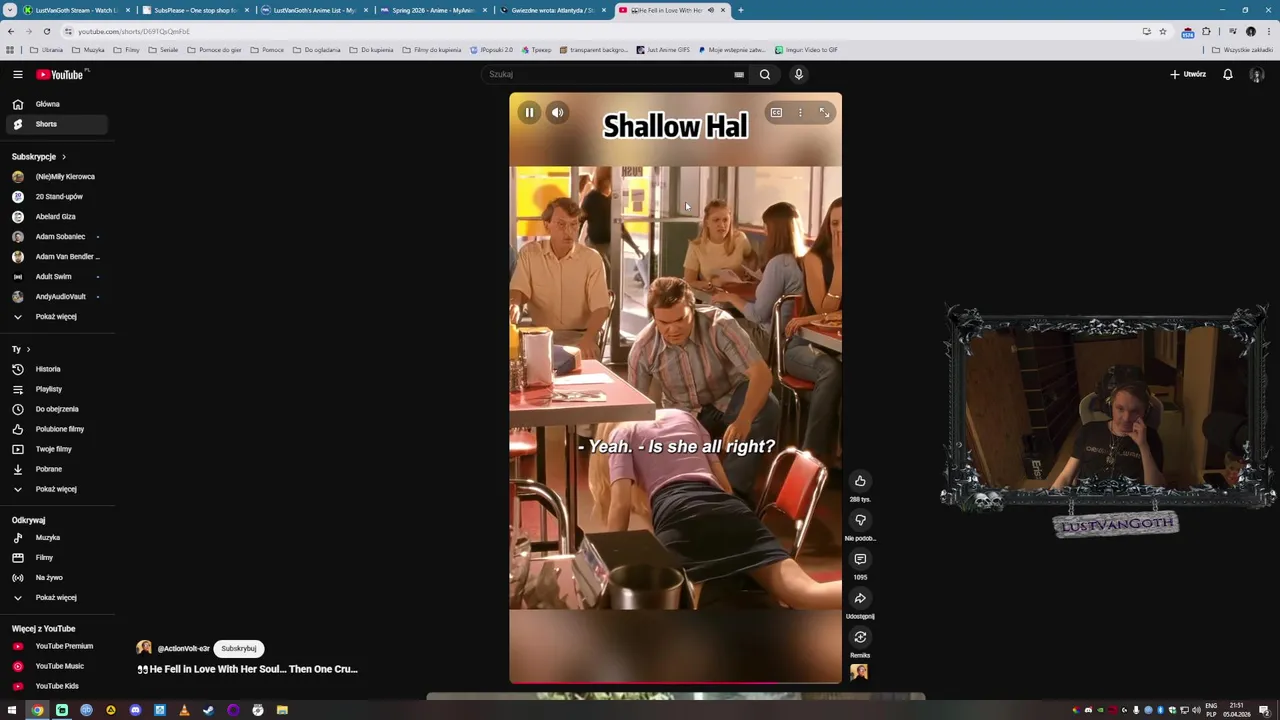Open the on-screen keyboard in the search box
The height and width of the screenshot is (720, 1280).
click(x=739, y=74)
